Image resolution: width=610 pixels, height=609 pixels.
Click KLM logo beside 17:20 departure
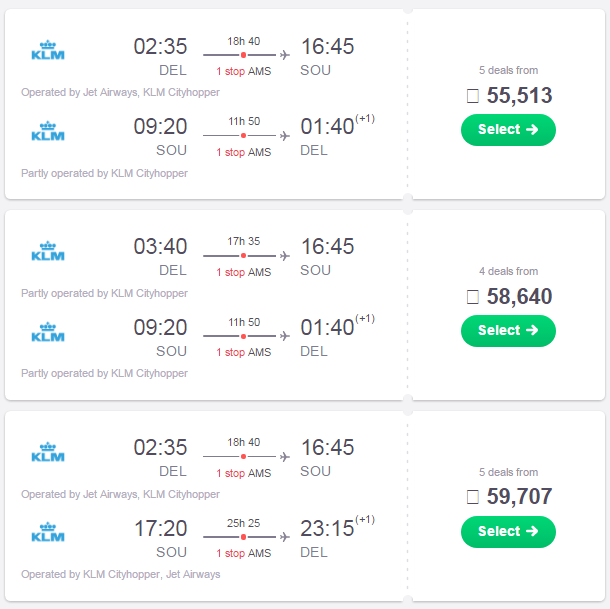[48, 533]
